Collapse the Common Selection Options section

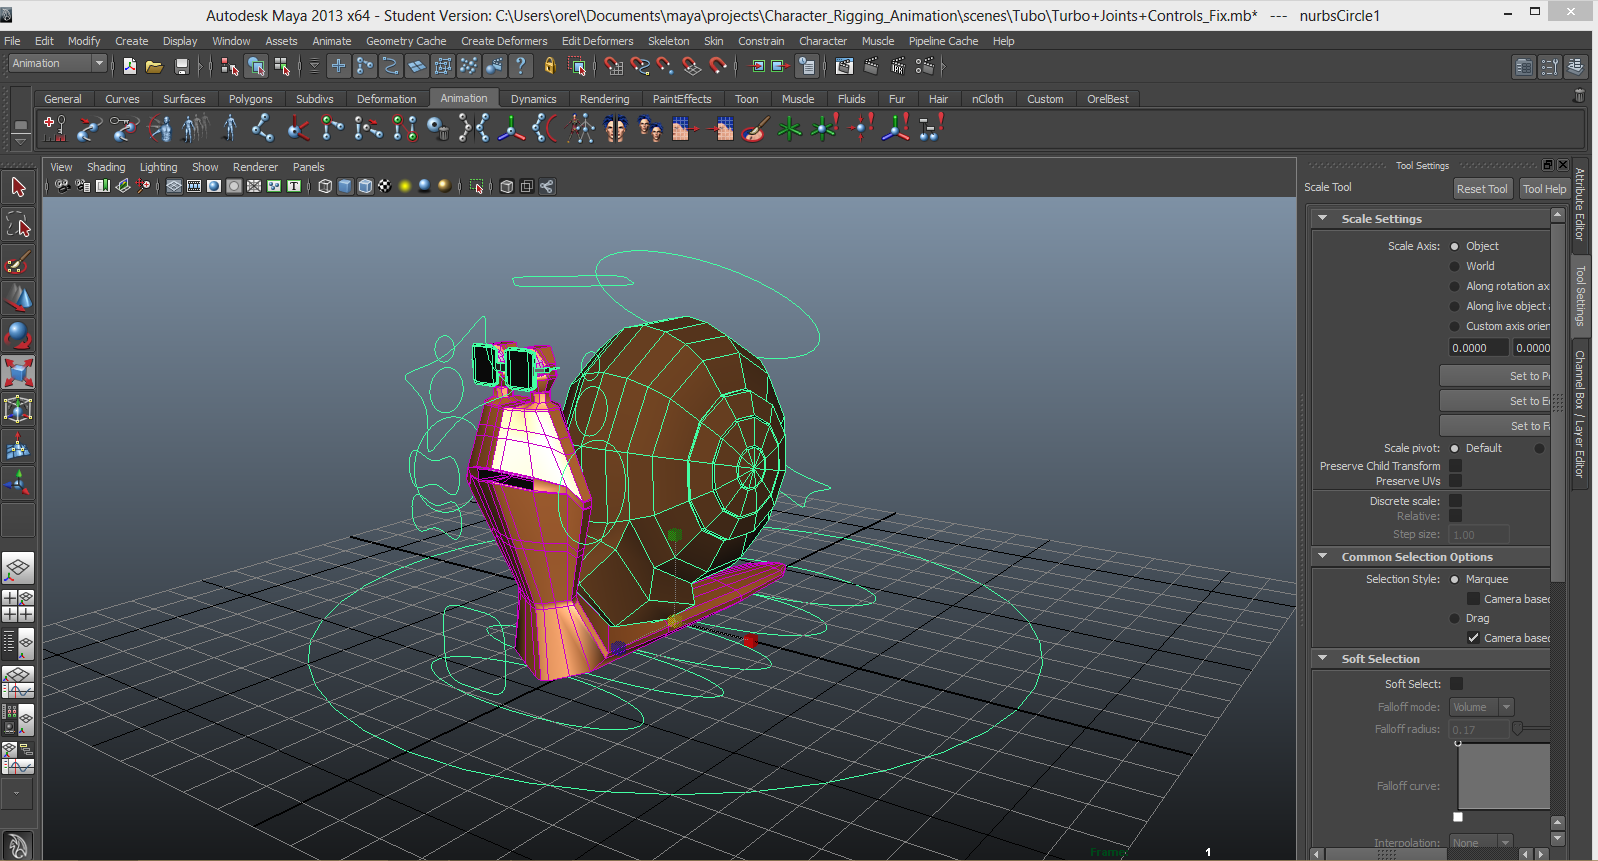pos(1323,557)
